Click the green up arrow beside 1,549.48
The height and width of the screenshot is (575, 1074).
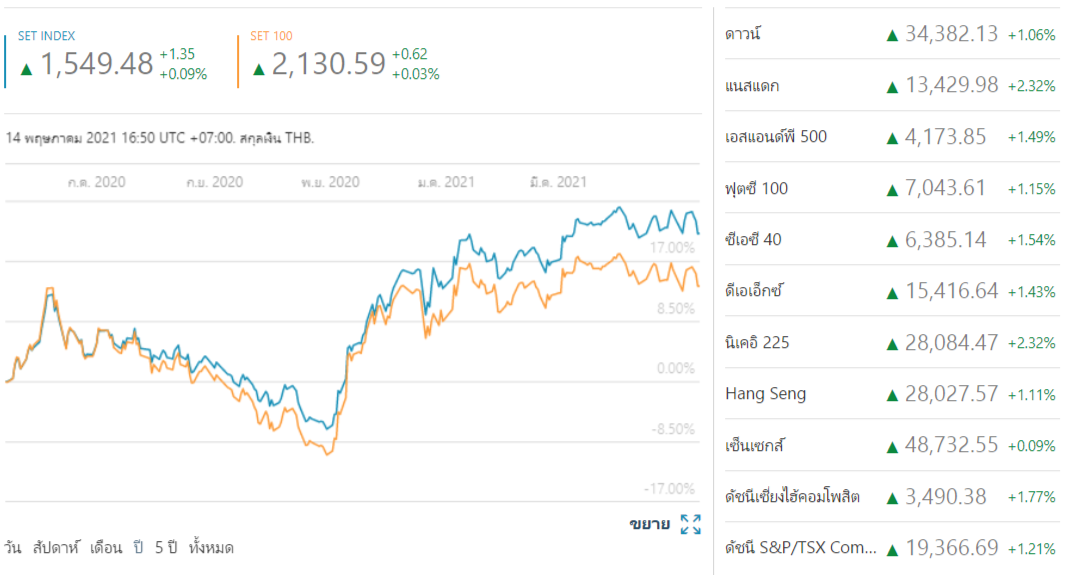point(26,69)
